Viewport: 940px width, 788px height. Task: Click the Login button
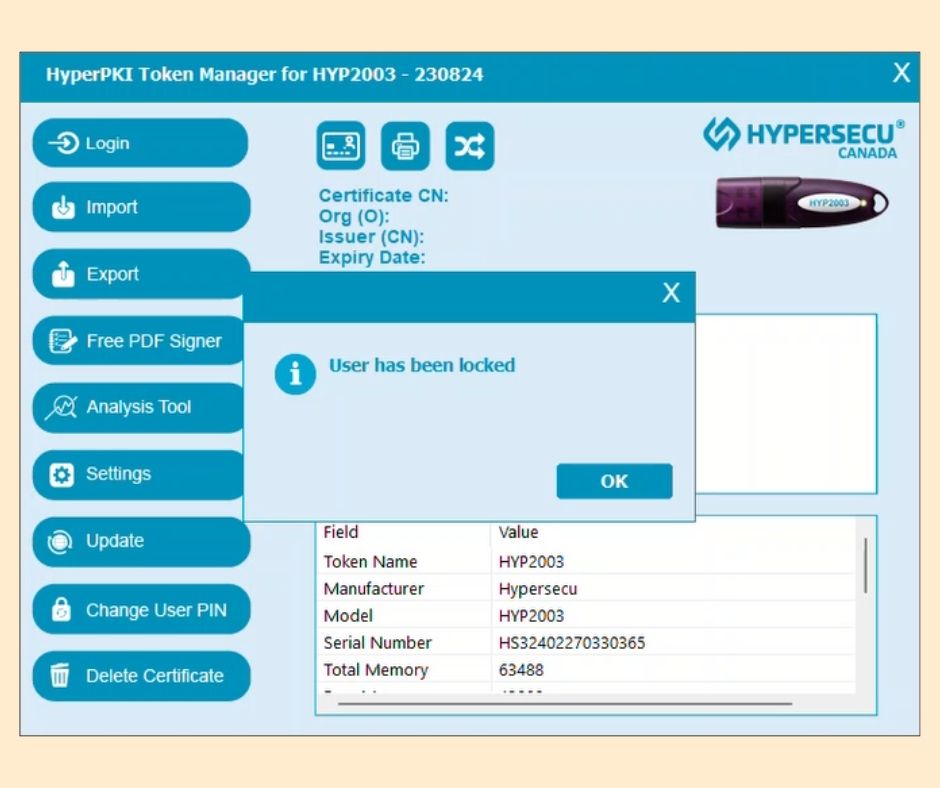point(140,143)
